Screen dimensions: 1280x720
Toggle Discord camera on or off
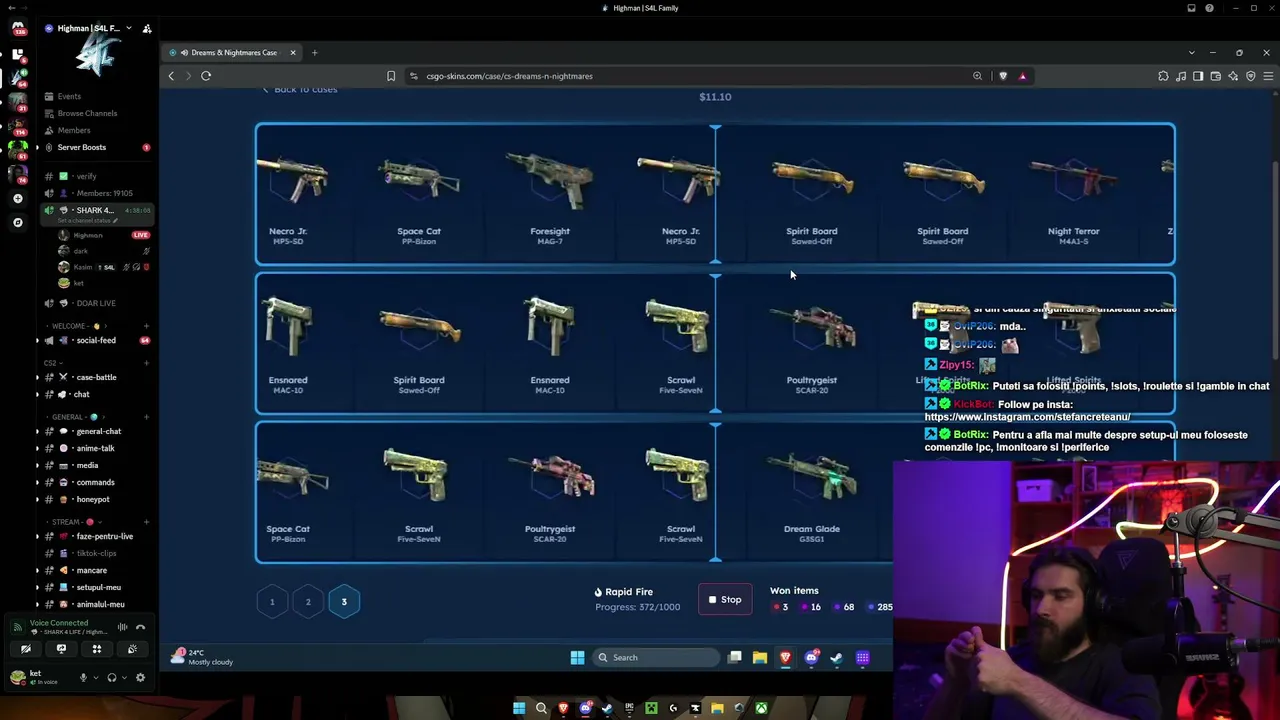[26, 649]
